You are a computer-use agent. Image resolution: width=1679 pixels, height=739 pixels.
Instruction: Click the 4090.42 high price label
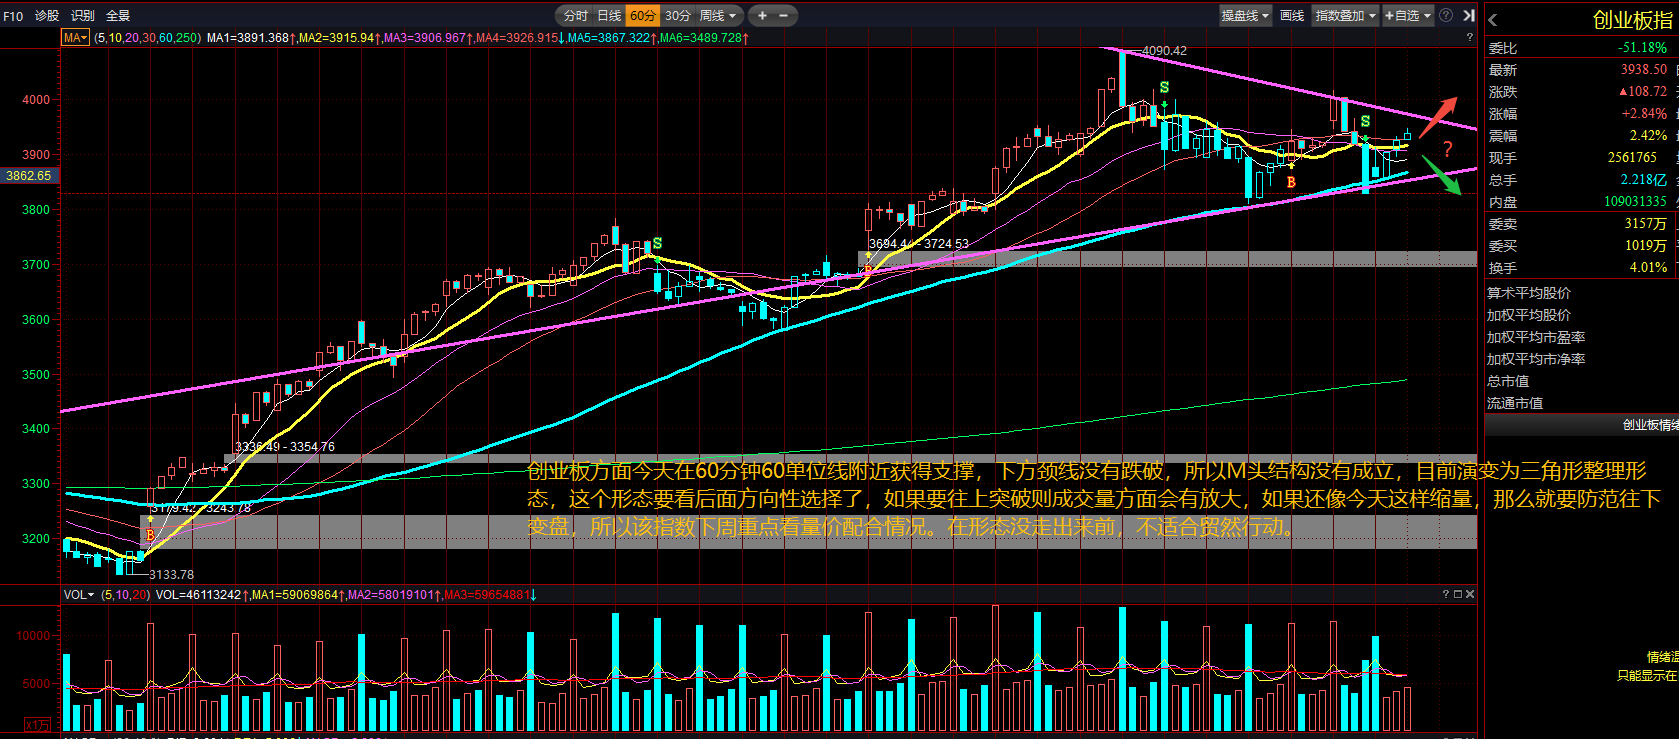1164,51
